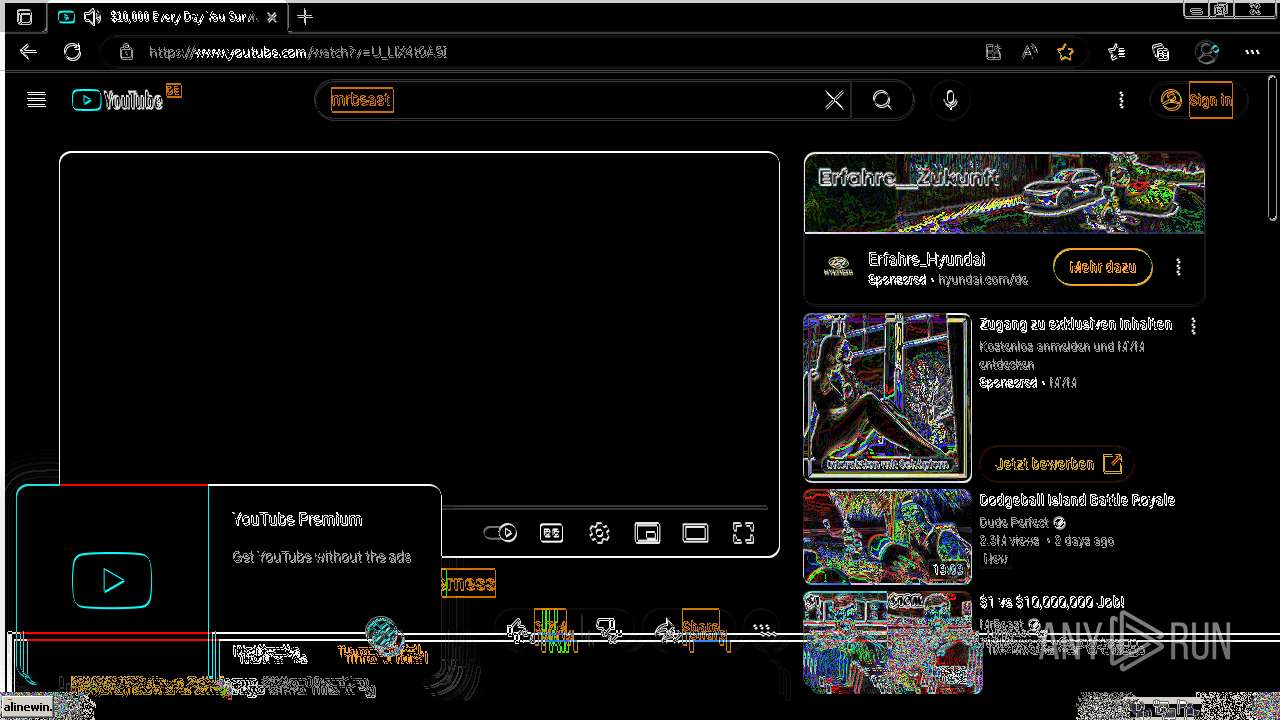Open the YouTube guide hamburger menu

[x=36, y=100]
